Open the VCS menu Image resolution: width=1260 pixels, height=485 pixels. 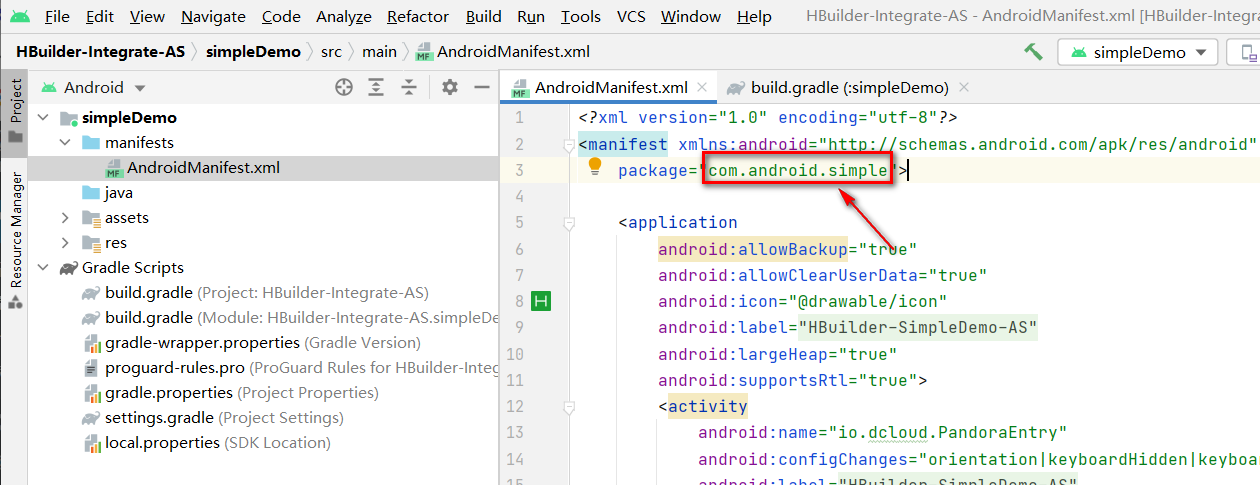(x=631, y=17)
